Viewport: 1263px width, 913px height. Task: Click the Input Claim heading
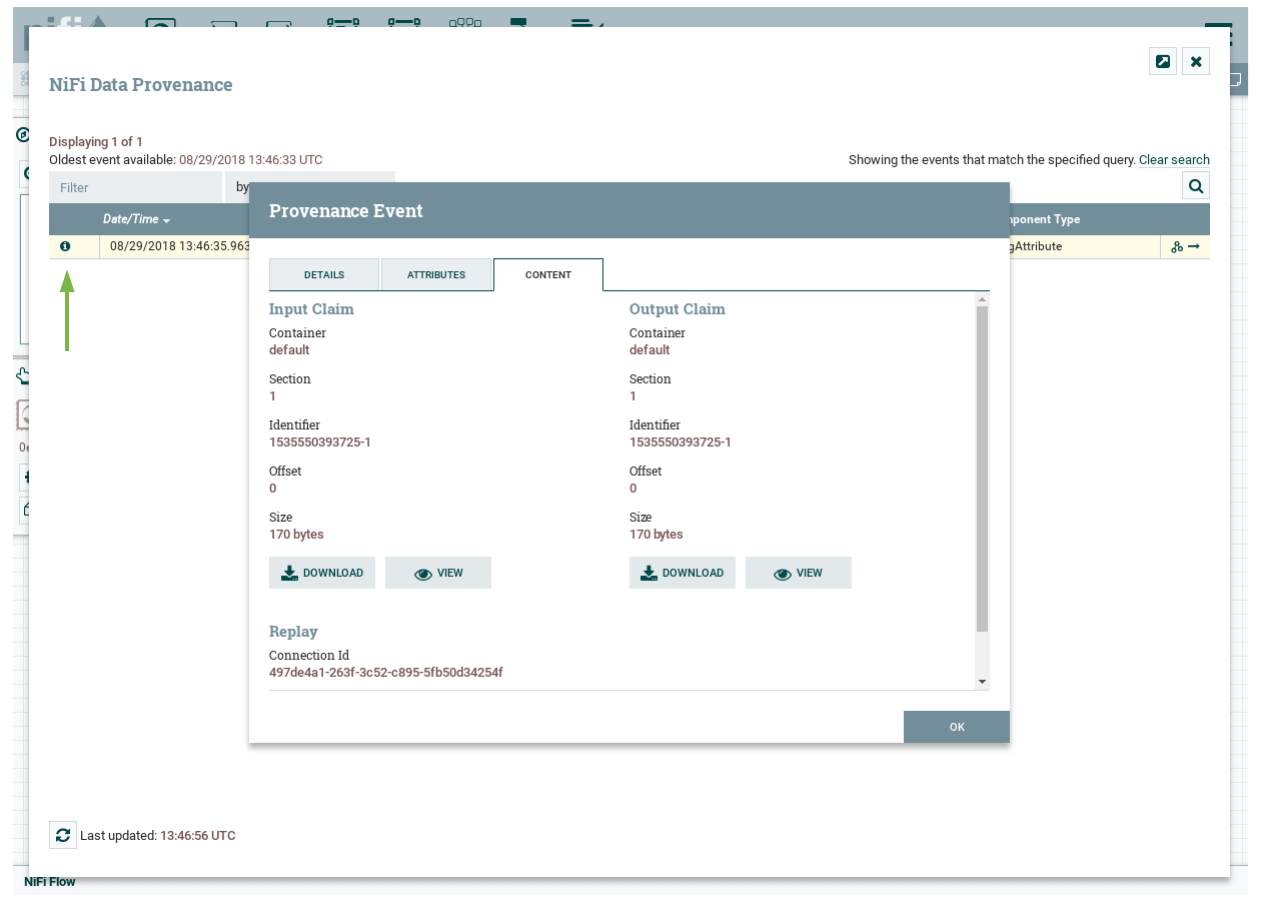pyautogui.click(x=311, y=309)
